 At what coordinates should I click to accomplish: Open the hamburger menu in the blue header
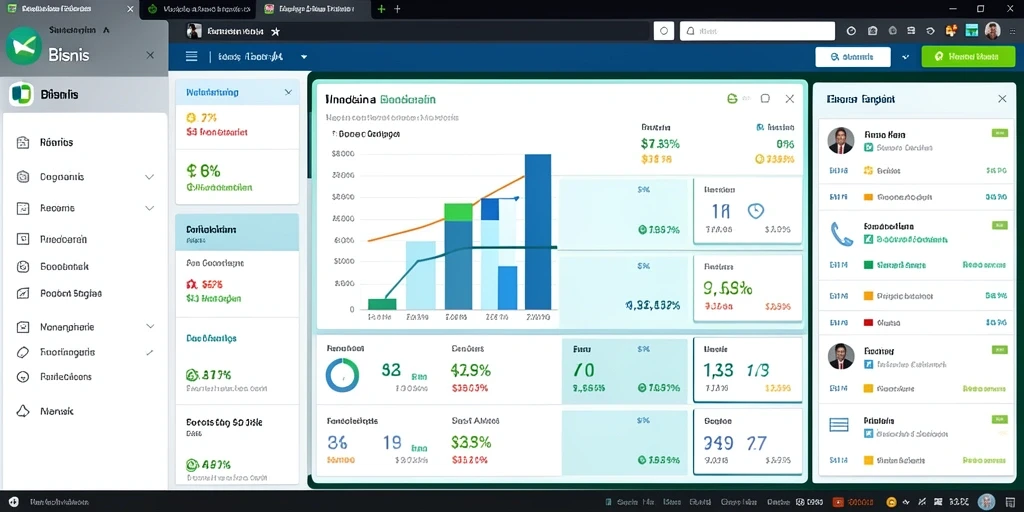coord(191,57)
